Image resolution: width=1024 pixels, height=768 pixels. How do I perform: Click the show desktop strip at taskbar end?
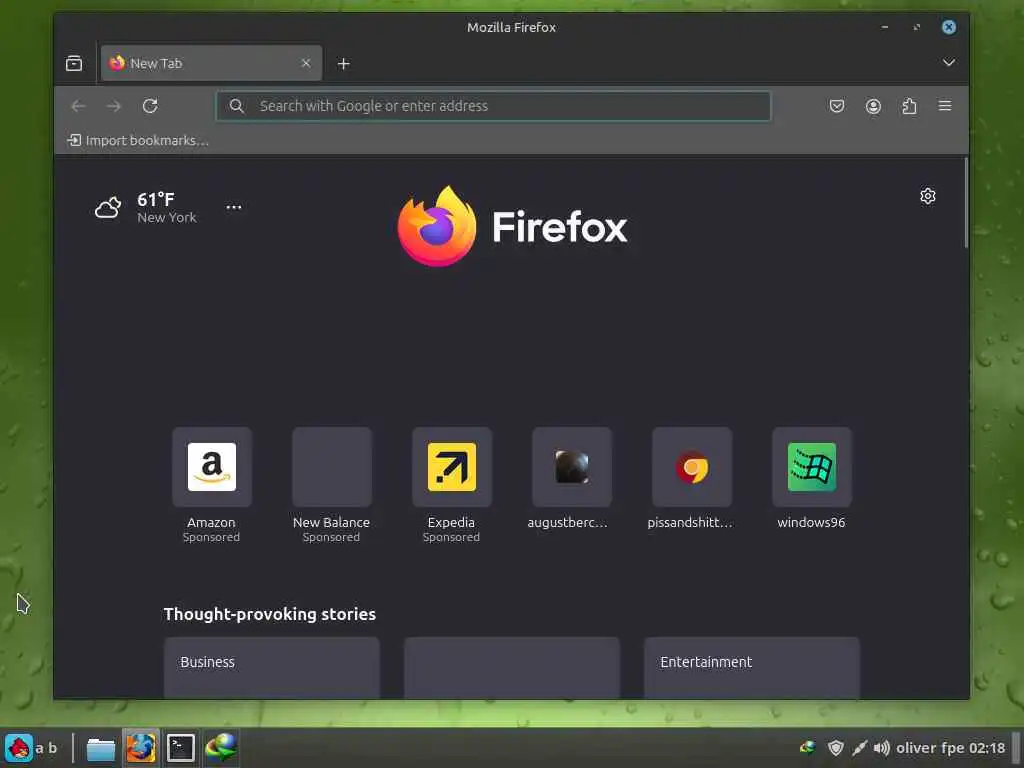(1016, 748)
